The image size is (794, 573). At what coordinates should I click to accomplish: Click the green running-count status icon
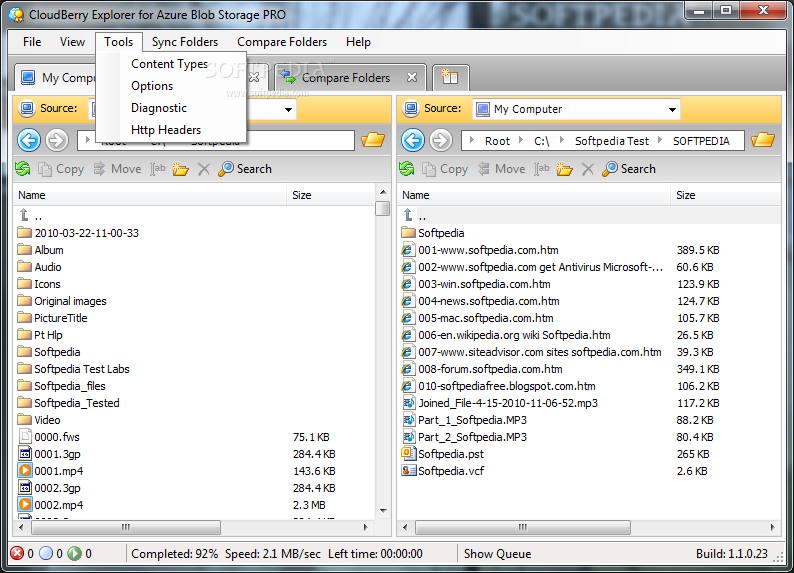coord(74,553)
